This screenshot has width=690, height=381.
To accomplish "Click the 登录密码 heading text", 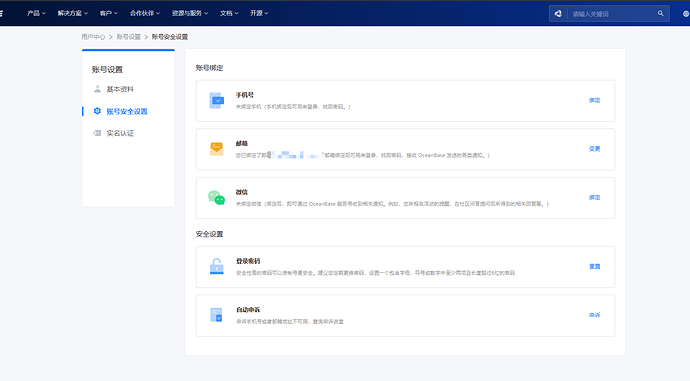I will [x=248, y=261].
